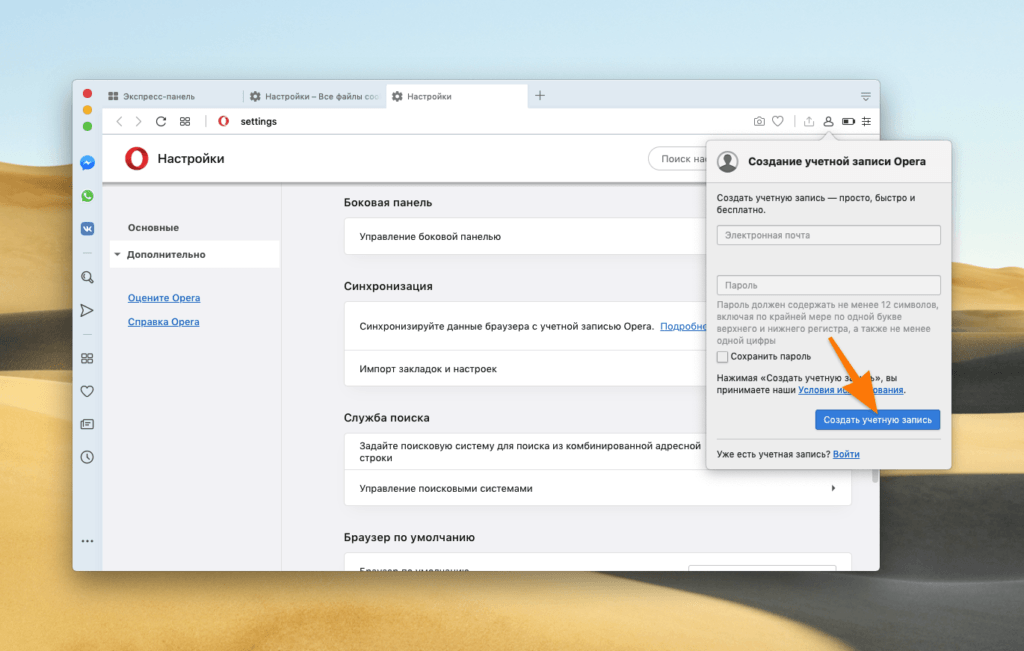Open the bookmarks heart icon in the sidebar

[87, 391]
